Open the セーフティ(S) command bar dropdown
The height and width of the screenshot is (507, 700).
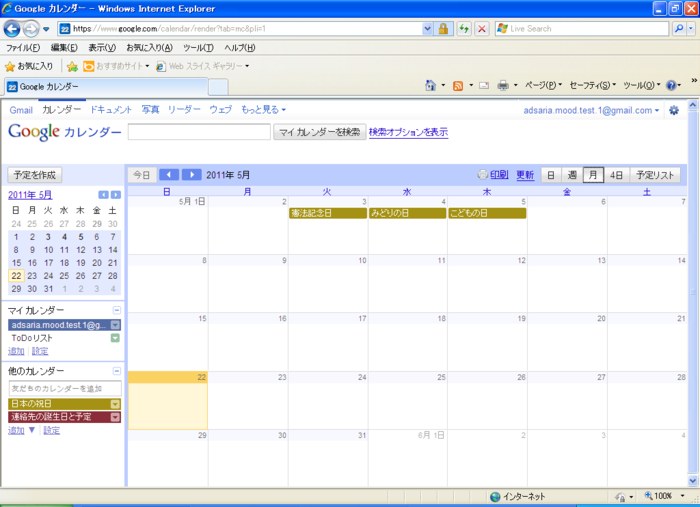point(592,85)
